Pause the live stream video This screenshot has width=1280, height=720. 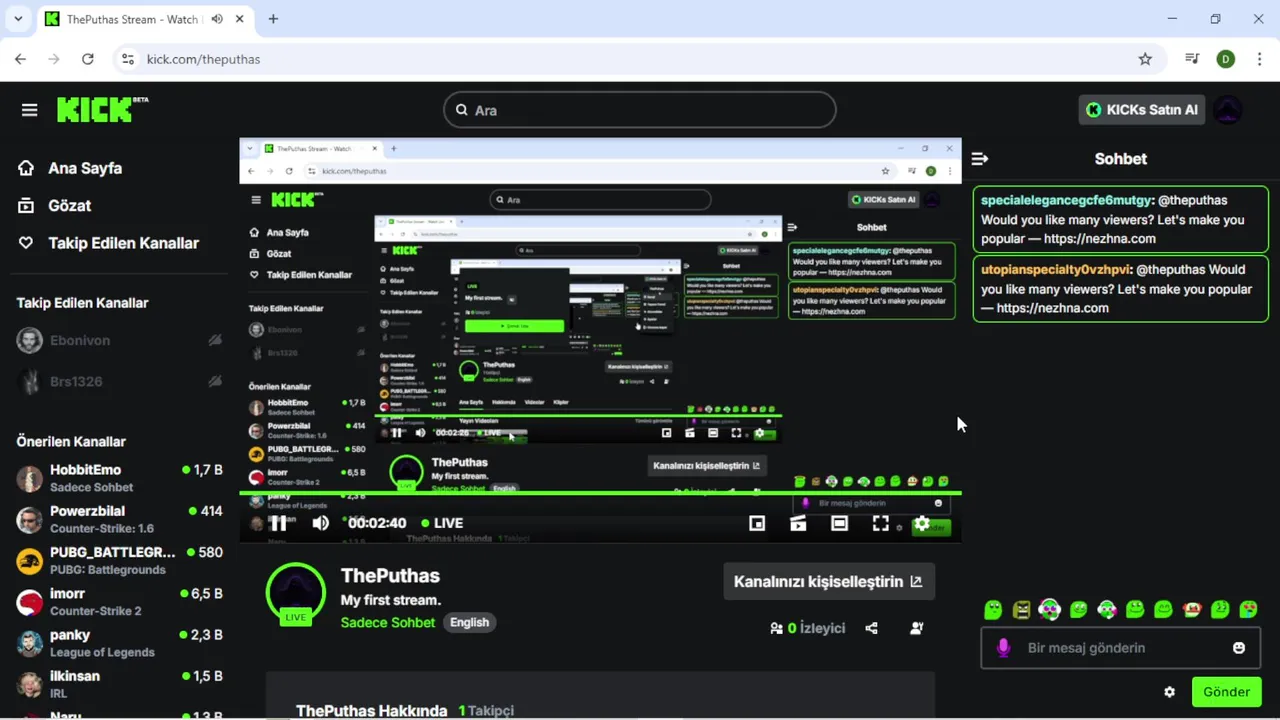[278, 523]
